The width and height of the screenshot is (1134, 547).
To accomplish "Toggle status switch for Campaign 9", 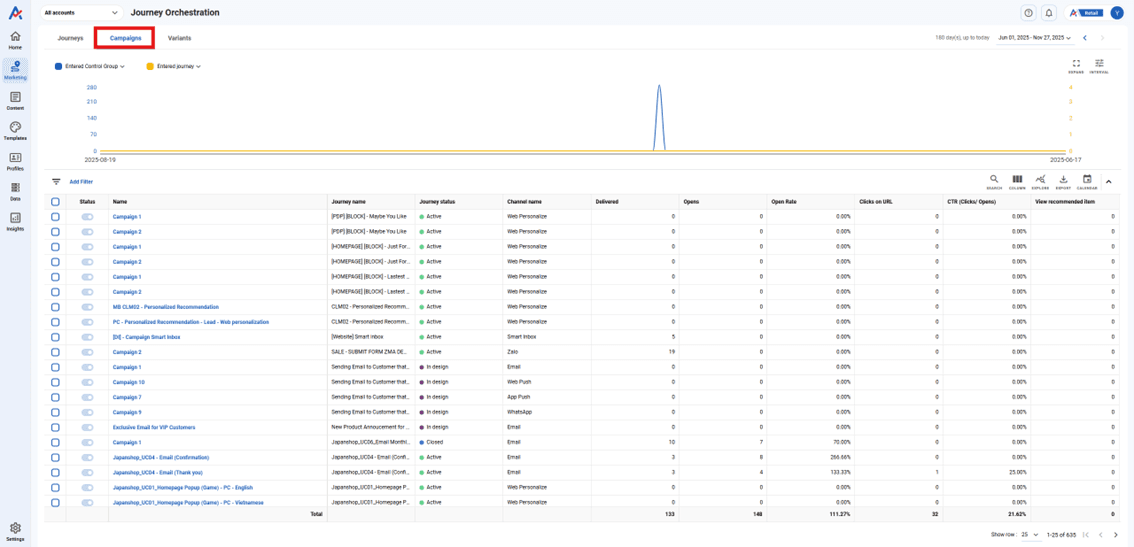I will (88, 412).
